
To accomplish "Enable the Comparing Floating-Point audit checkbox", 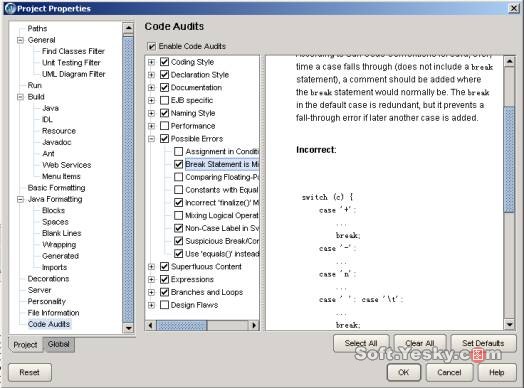I will point(179,177).
